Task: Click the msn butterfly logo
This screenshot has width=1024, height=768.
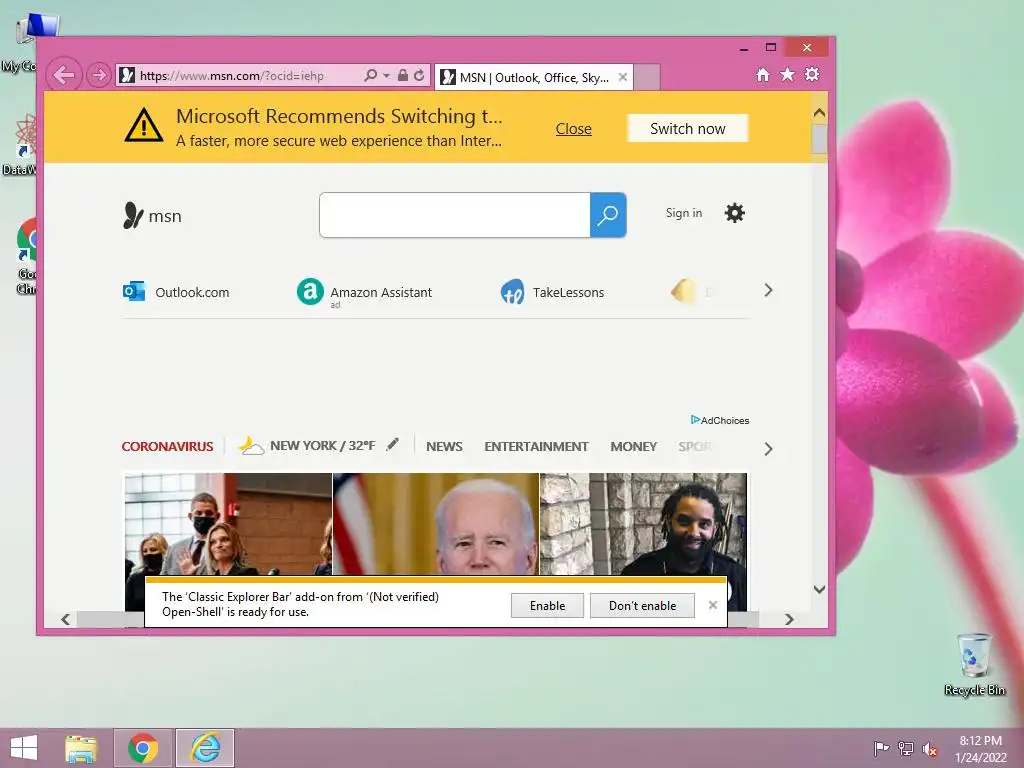Action: pyautogui.click(x=152, y=216)
